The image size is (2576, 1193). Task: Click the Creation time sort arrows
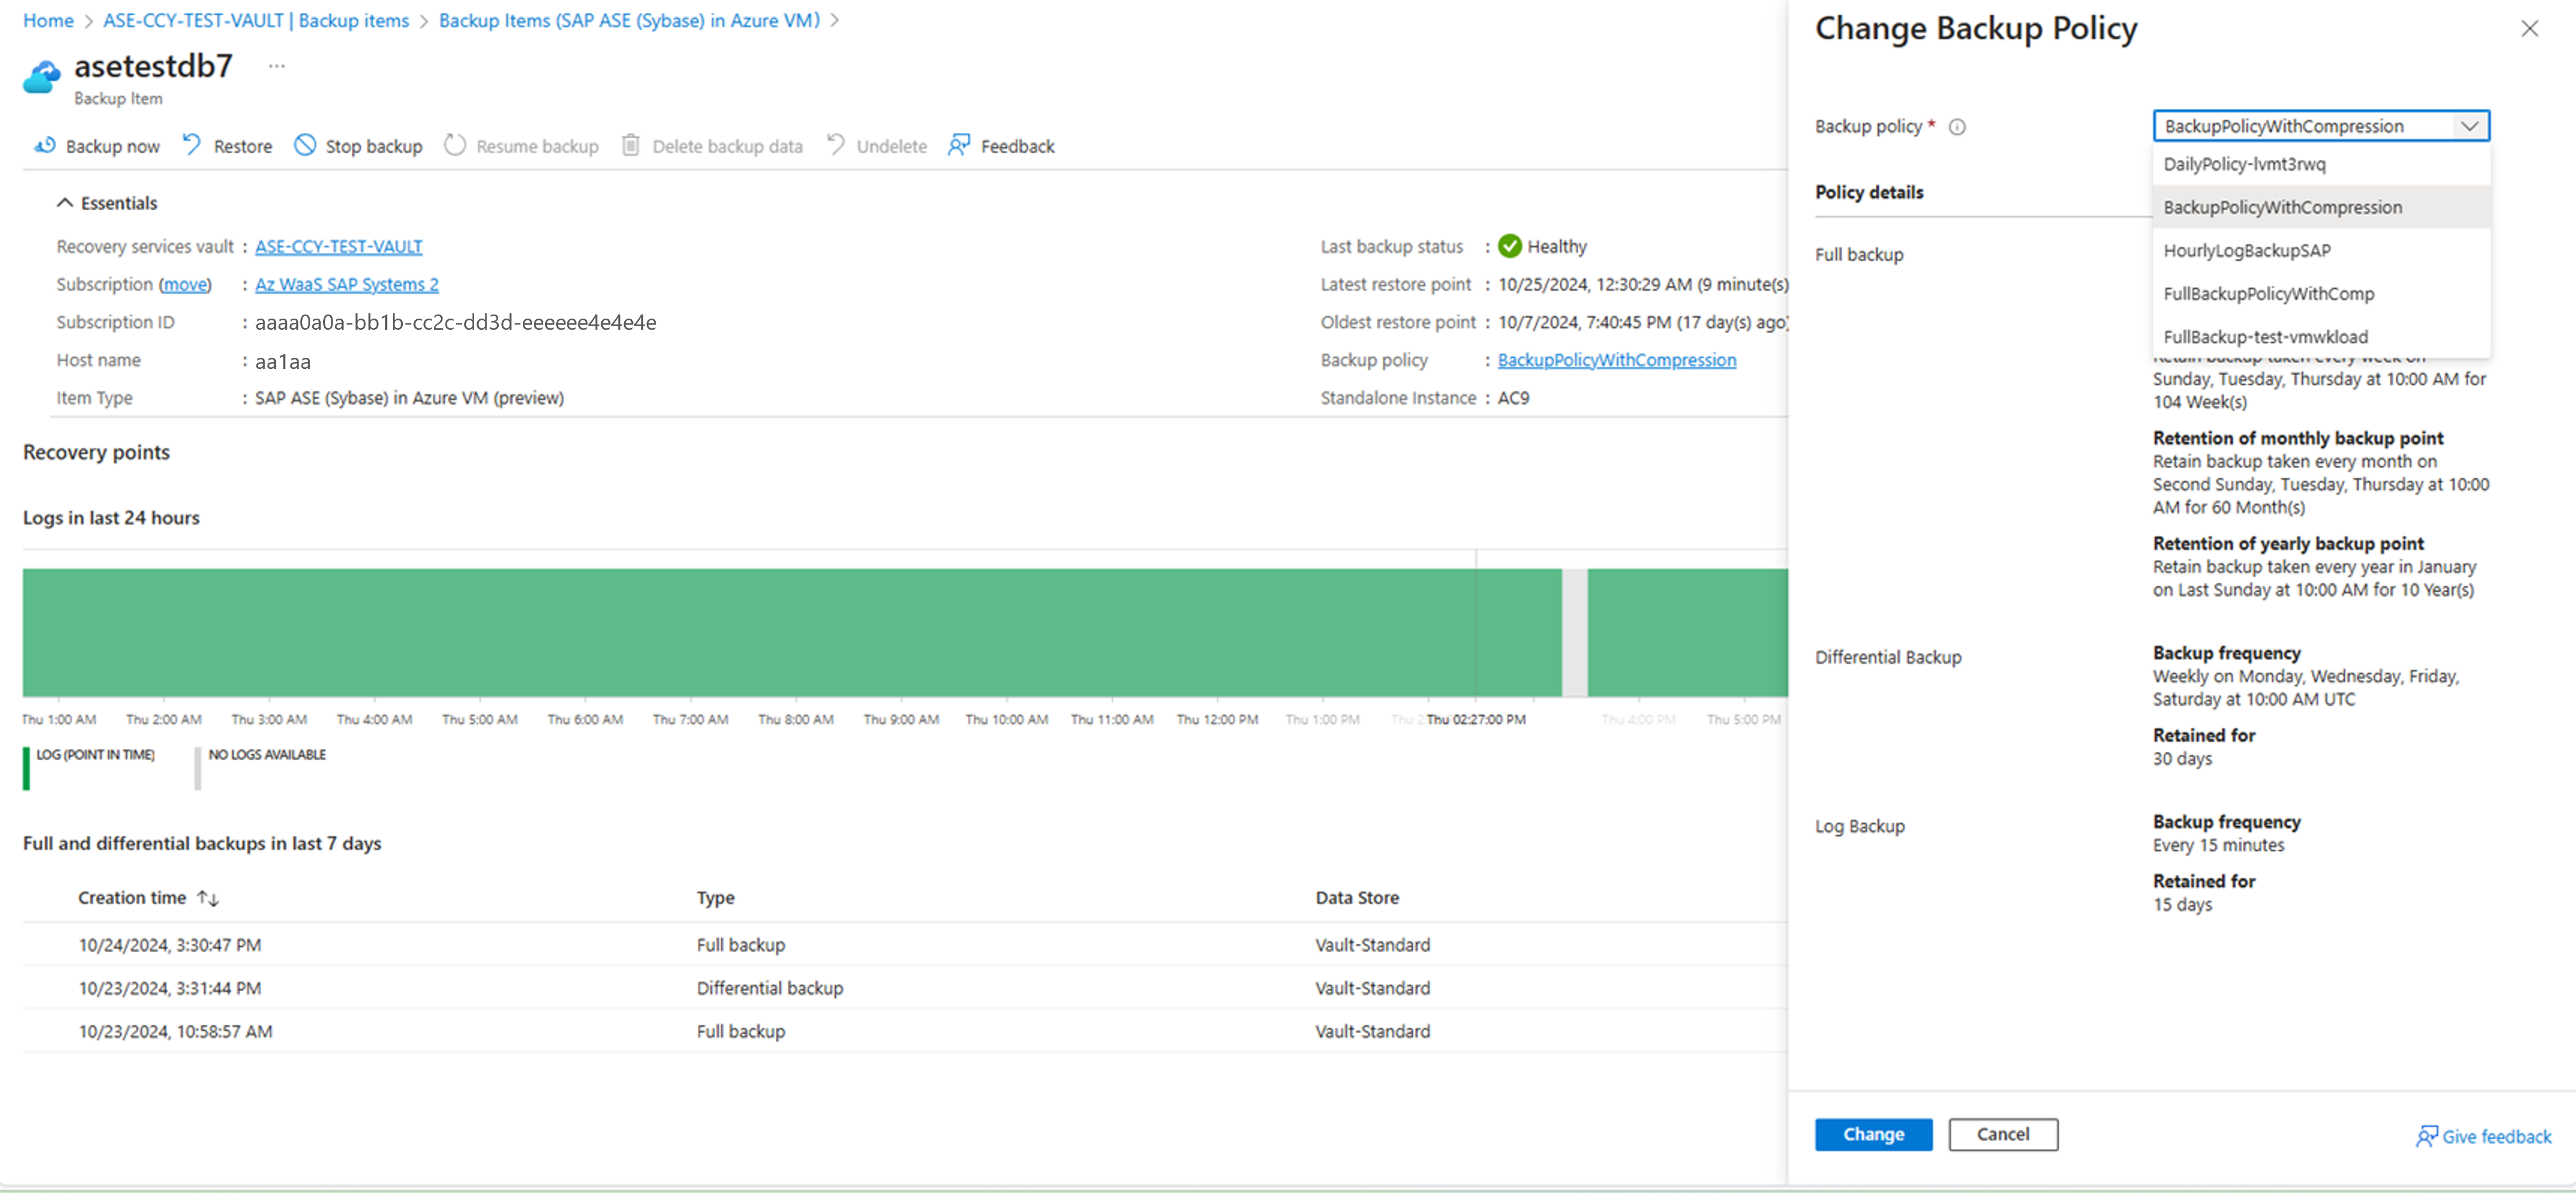[208, 898]
